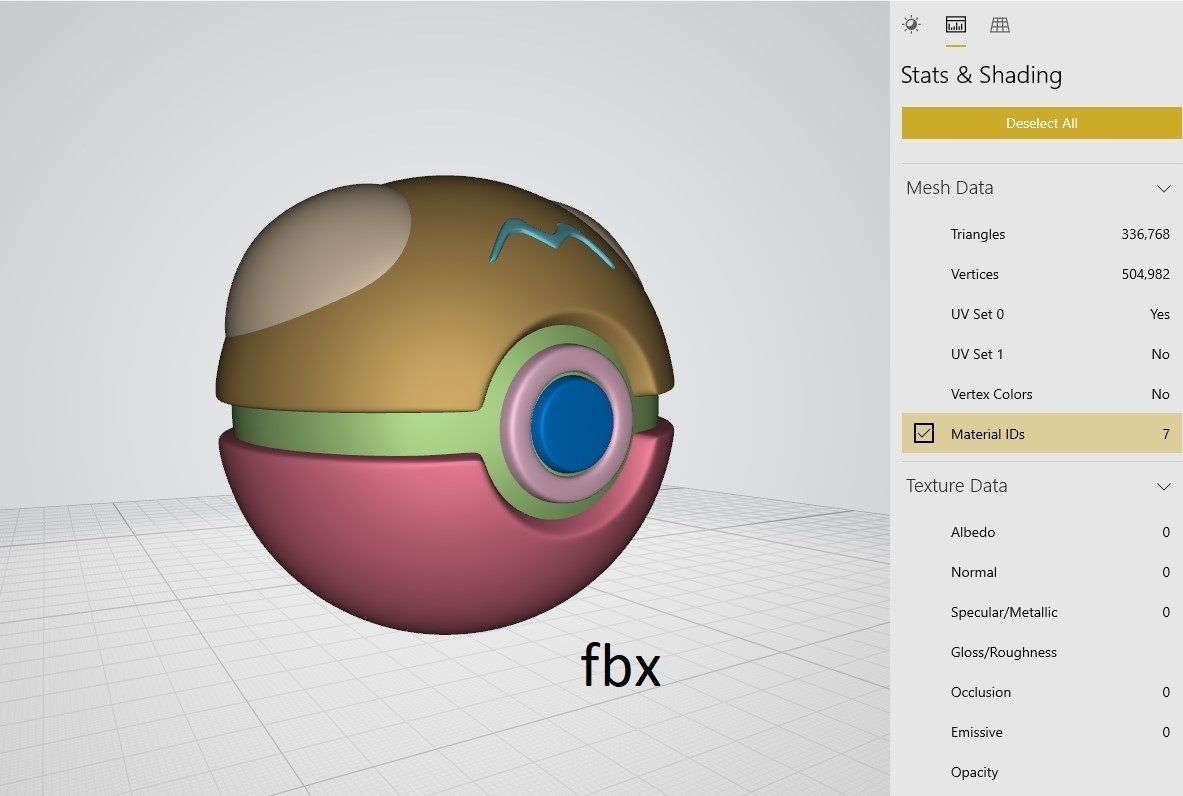Select the Opacity texture row
Image resolution: width=1183 pixels, height=796 pixels.
(1041, 772)
